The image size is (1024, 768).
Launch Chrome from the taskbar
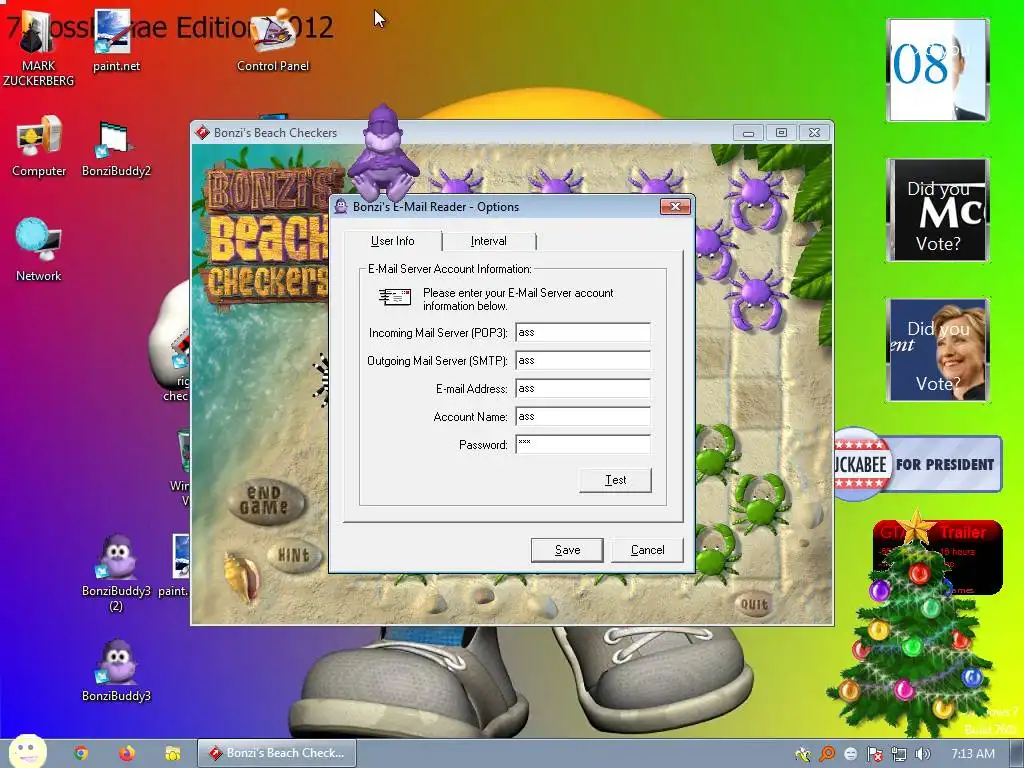coord(81,753)
